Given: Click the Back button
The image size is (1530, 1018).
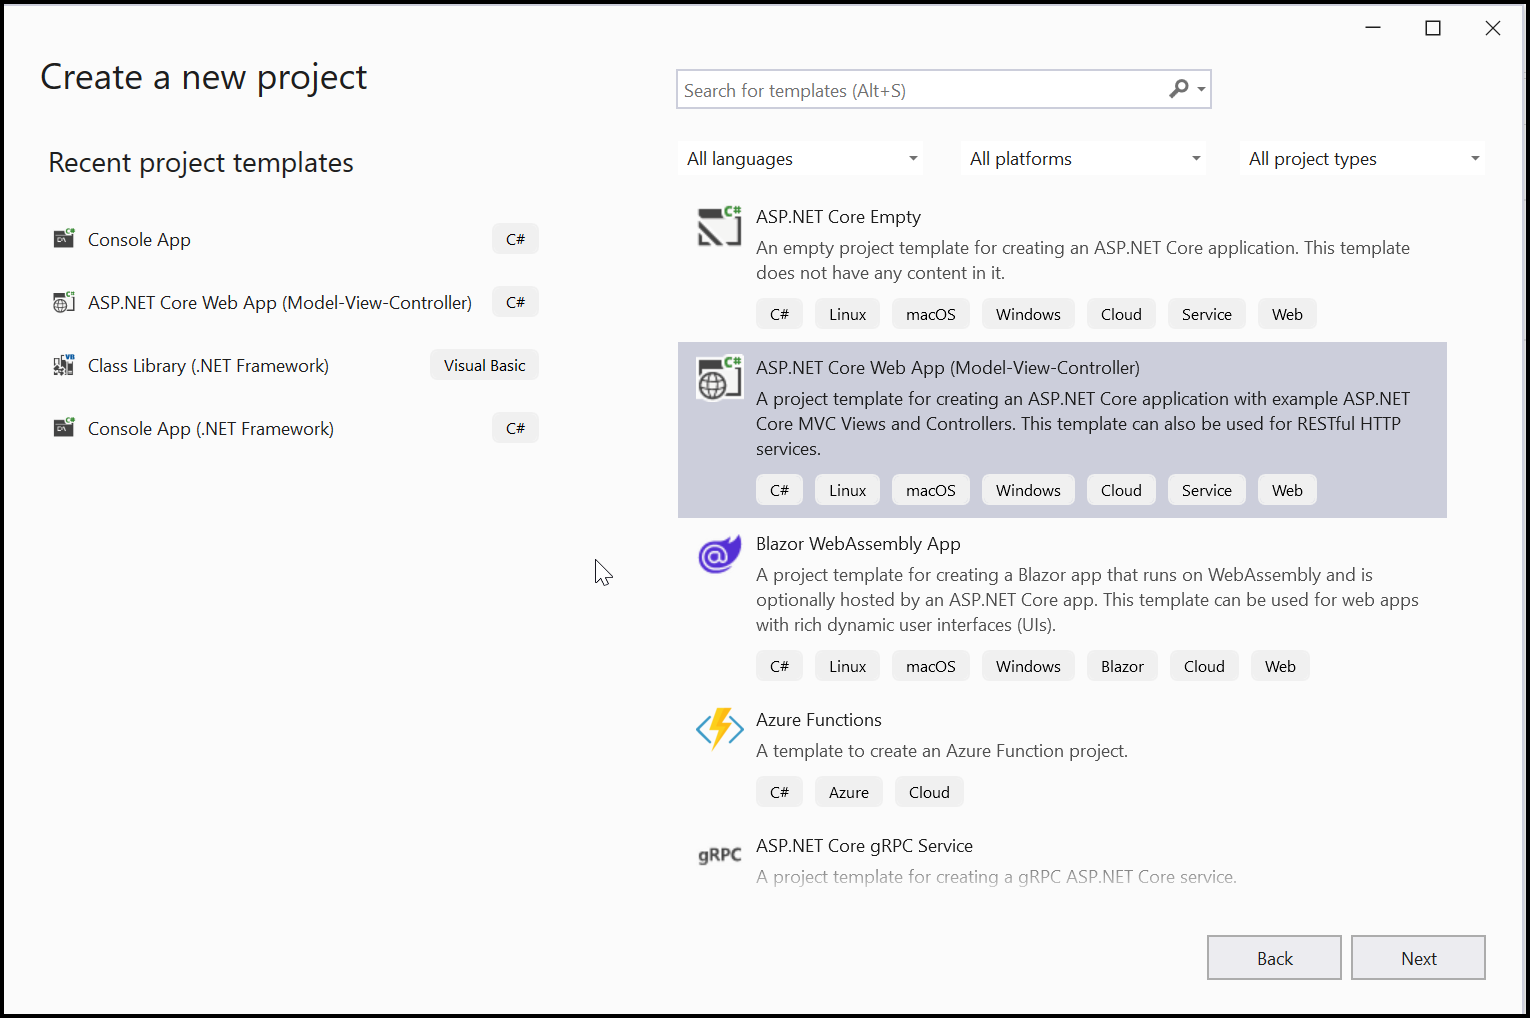Looking at the screenshot, I should coord(1274,957).
